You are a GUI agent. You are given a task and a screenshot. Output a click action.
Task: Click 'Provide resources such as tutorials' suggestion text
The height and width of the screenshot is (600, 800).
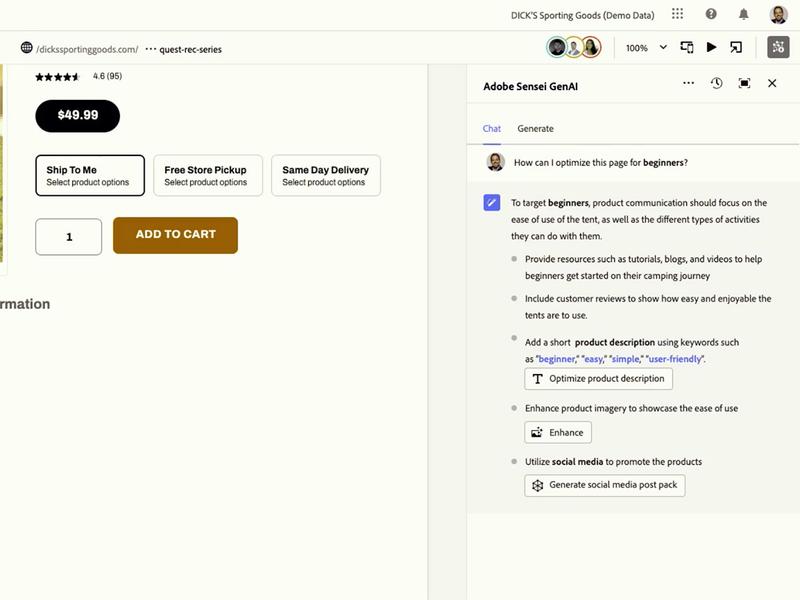point(643,267)
